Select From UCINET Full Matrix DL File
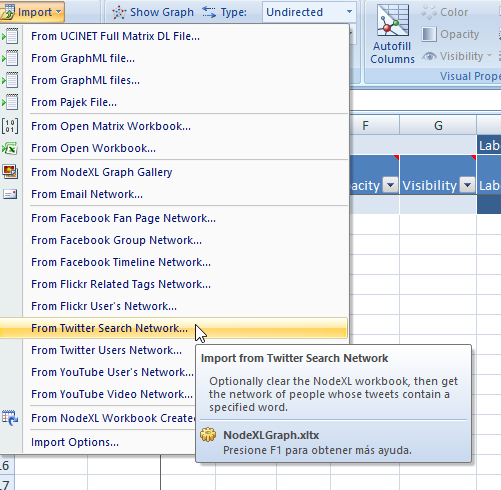 click(173, 36)
